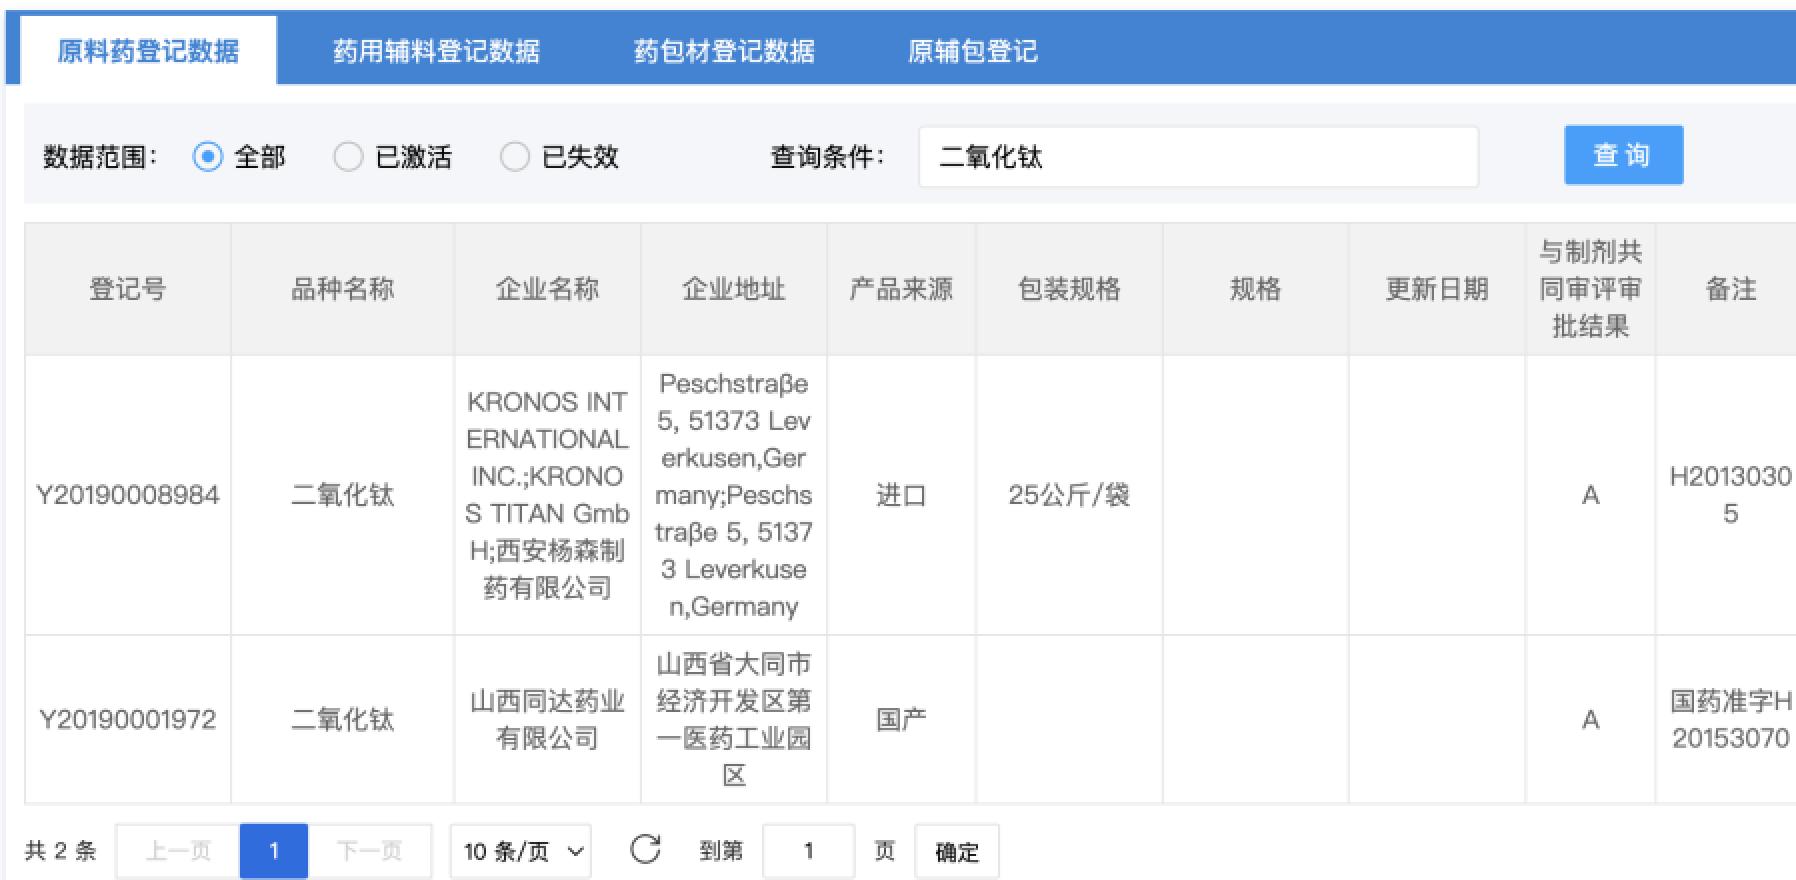
Task: Switch to 原辅包登记 tab
Action: [x=972, y=51]
